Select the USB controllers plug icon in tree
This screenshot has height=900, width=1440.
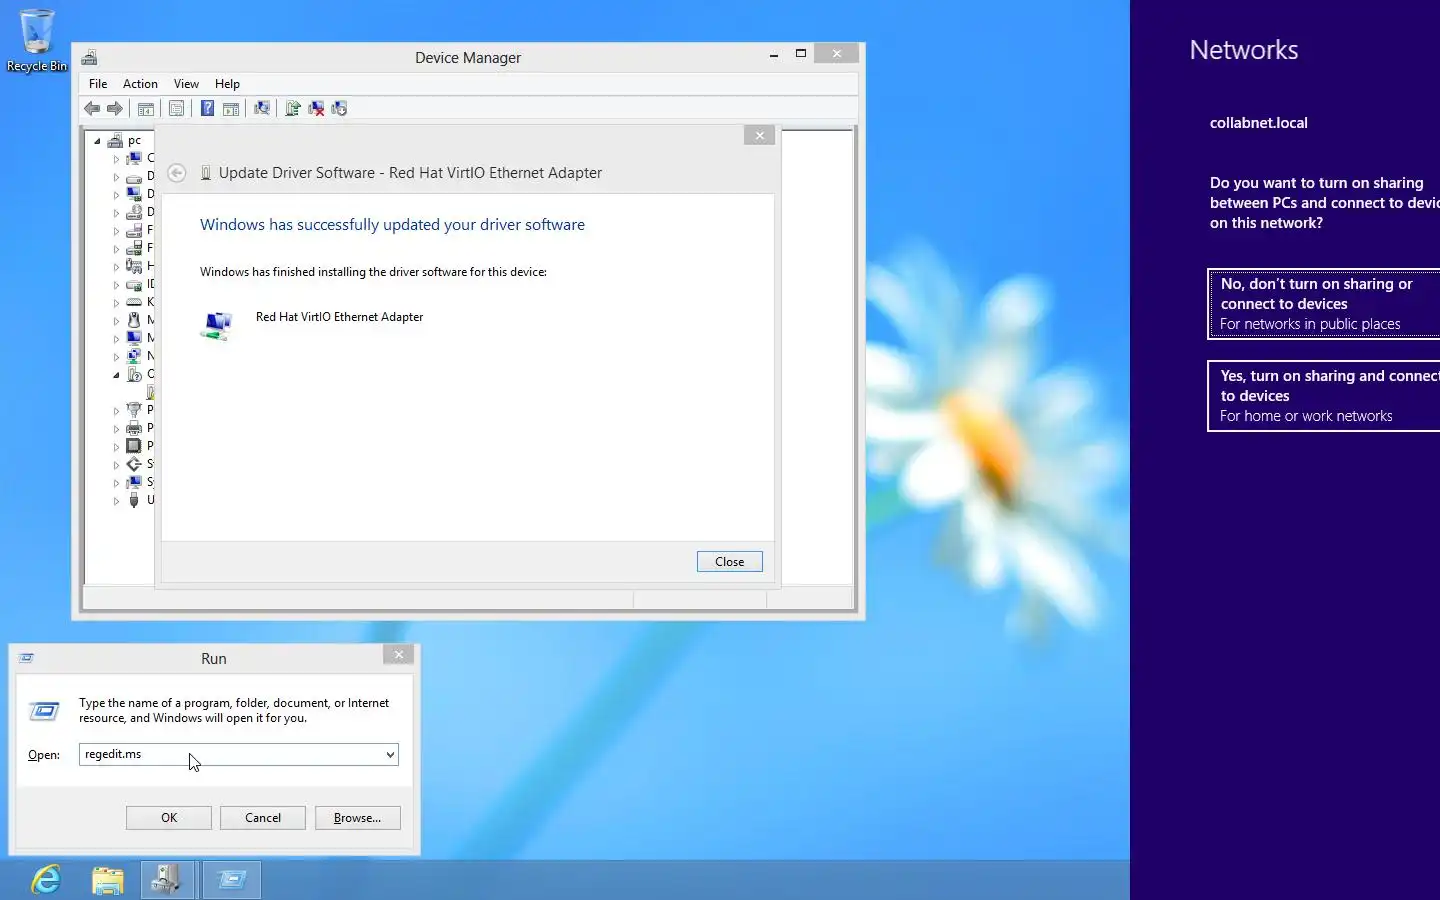point(134,500)
